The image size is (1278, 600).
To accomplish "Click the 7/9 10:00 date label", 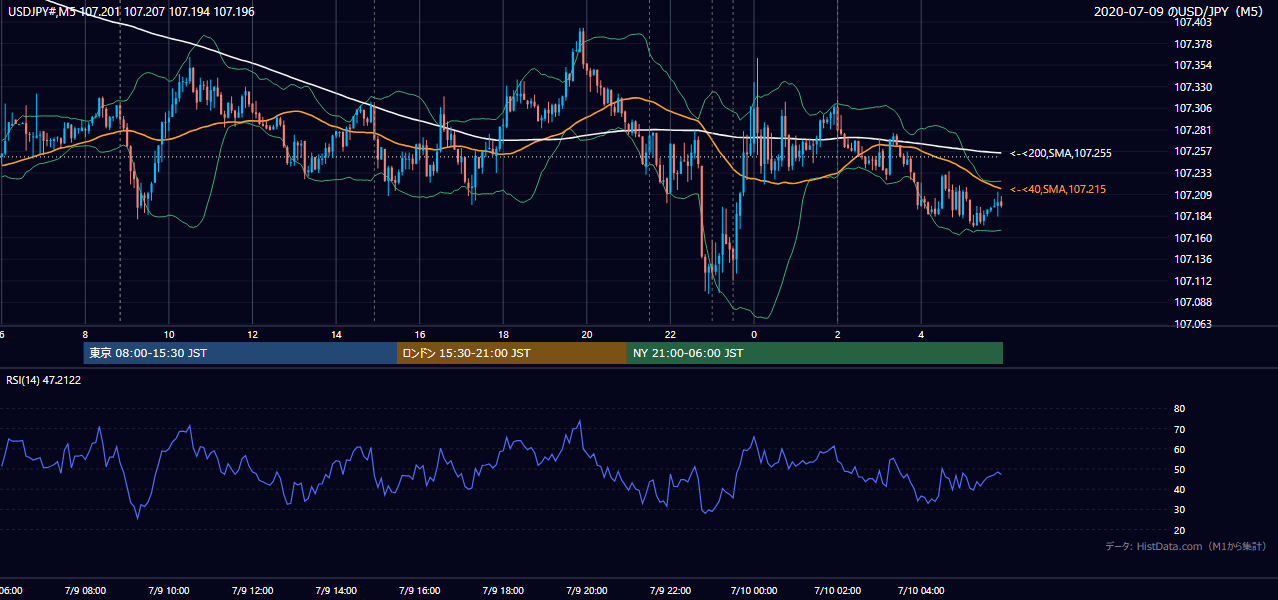I will (x=168, y=590).
